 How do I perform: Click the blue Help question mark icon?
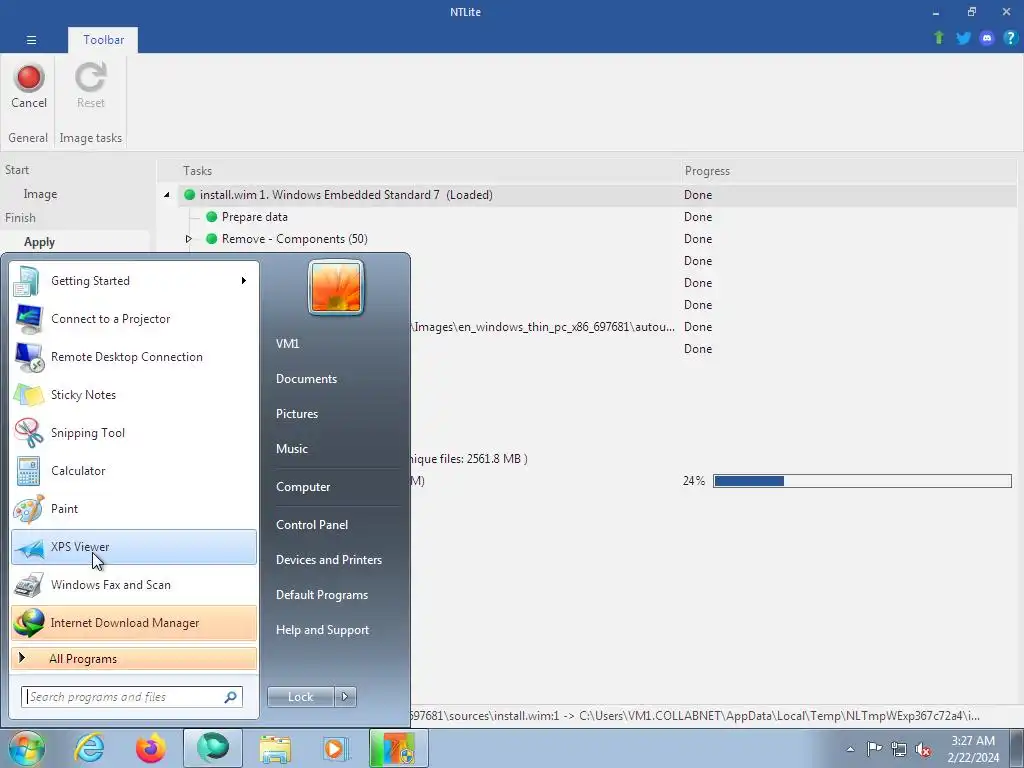[1010, 38]
